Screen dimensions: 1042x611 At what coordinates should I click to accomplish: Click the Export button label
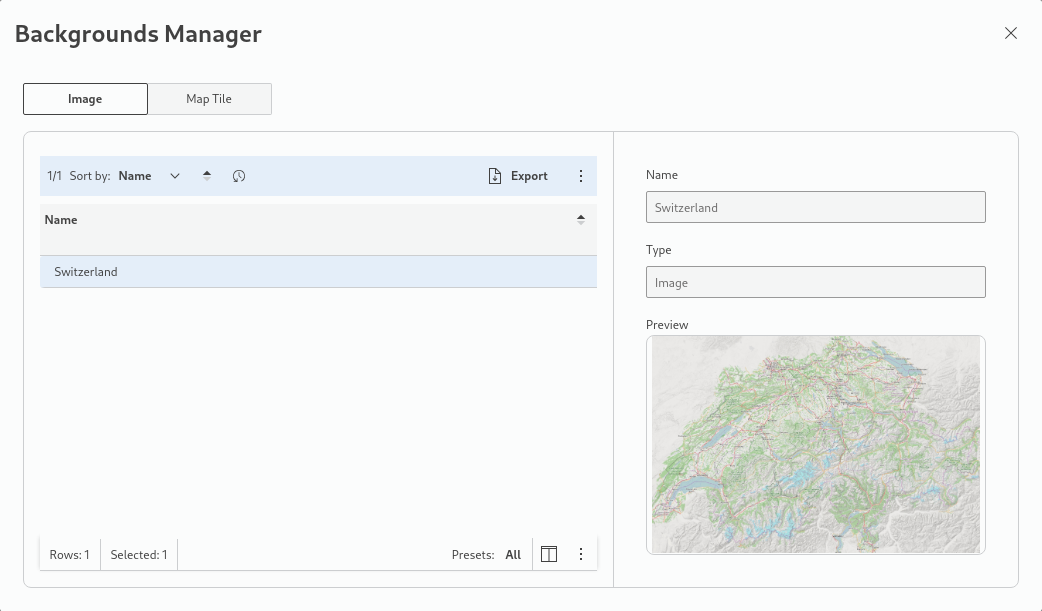[x=529, y=176]
